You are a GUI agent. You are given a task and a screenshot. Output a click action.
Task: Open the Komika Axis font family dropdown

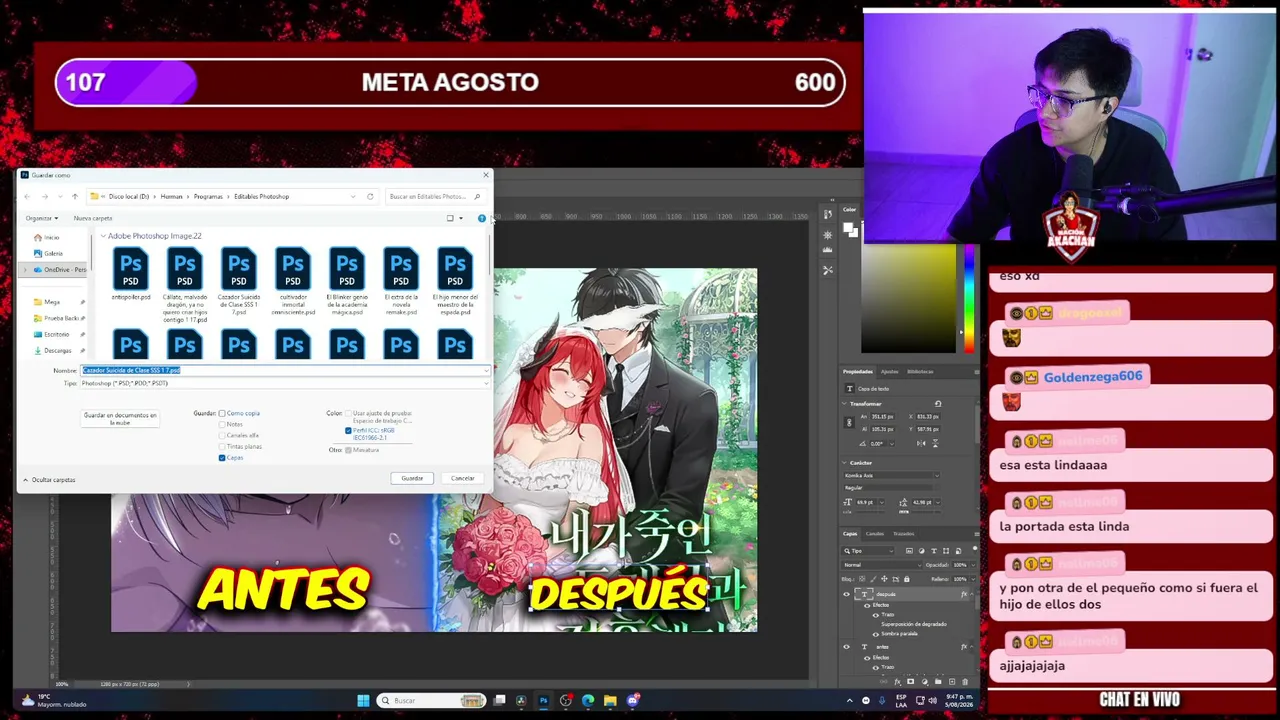pyautogui.click(x=891, y=476)
